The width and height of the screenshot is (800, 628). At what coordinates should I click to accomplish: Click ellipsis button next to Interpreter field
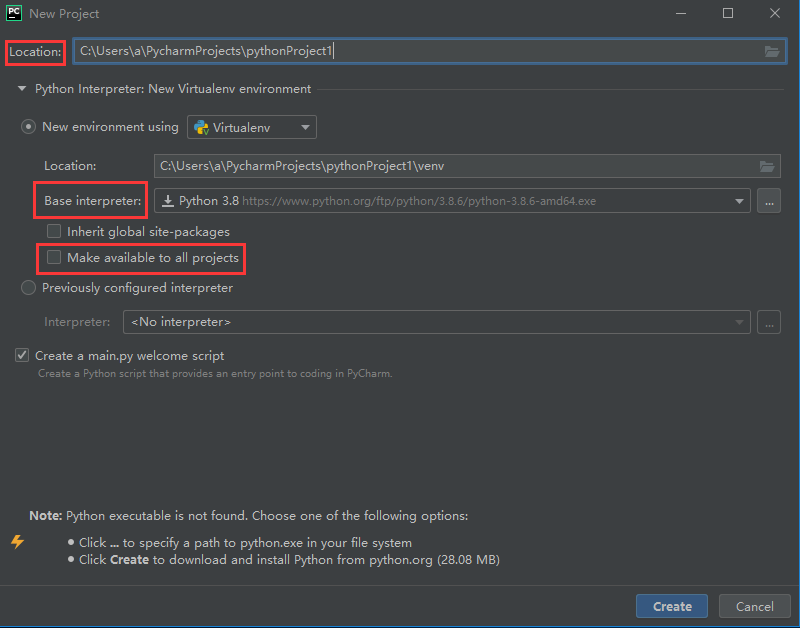pos(769,322)
